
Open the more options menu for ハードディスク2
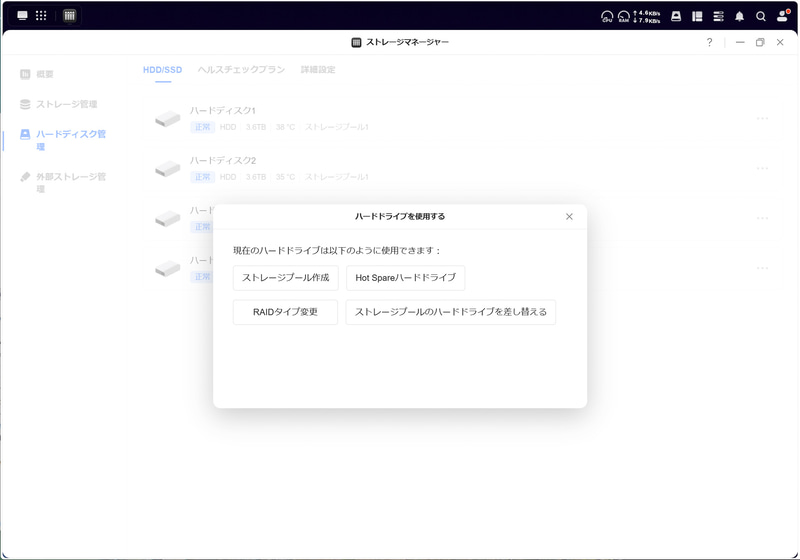[763, 168]
